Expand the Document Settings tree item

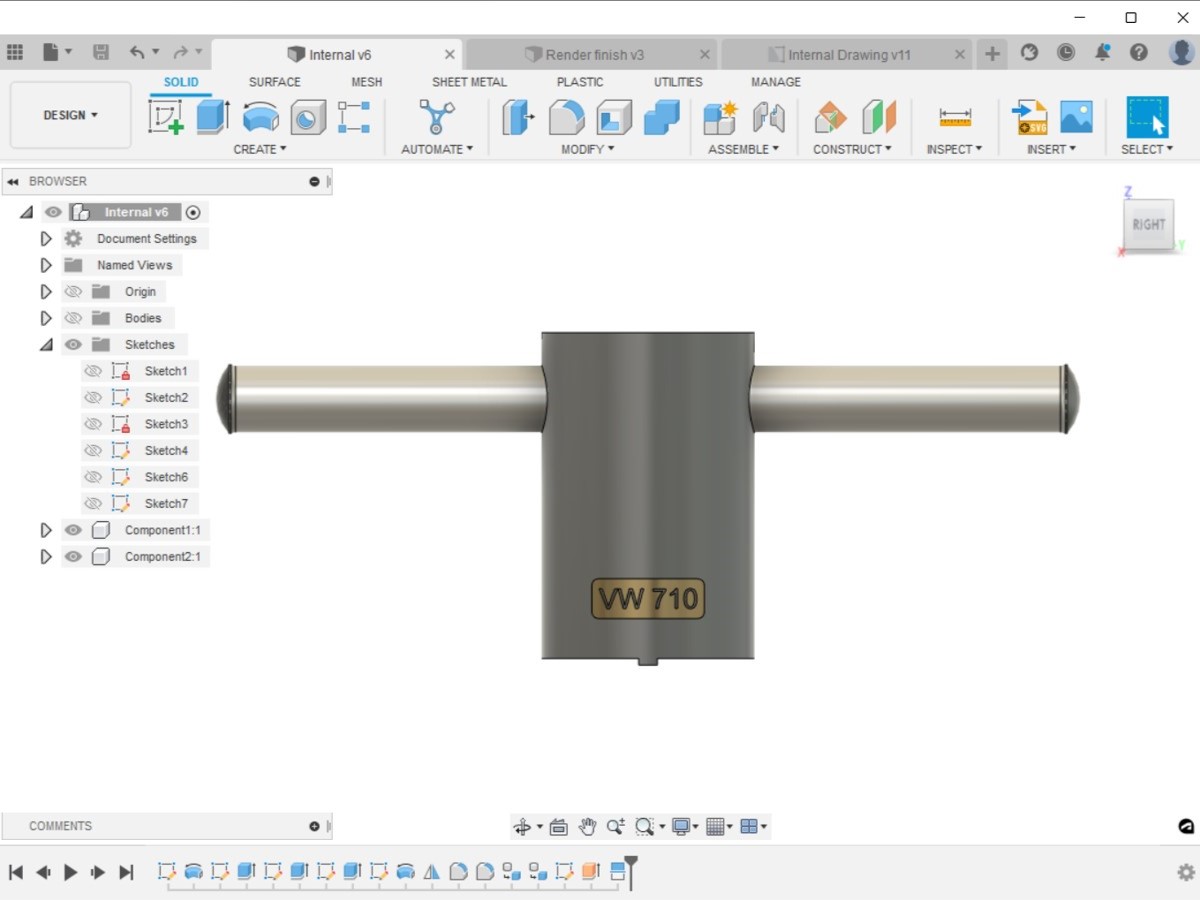click(45, 238)
